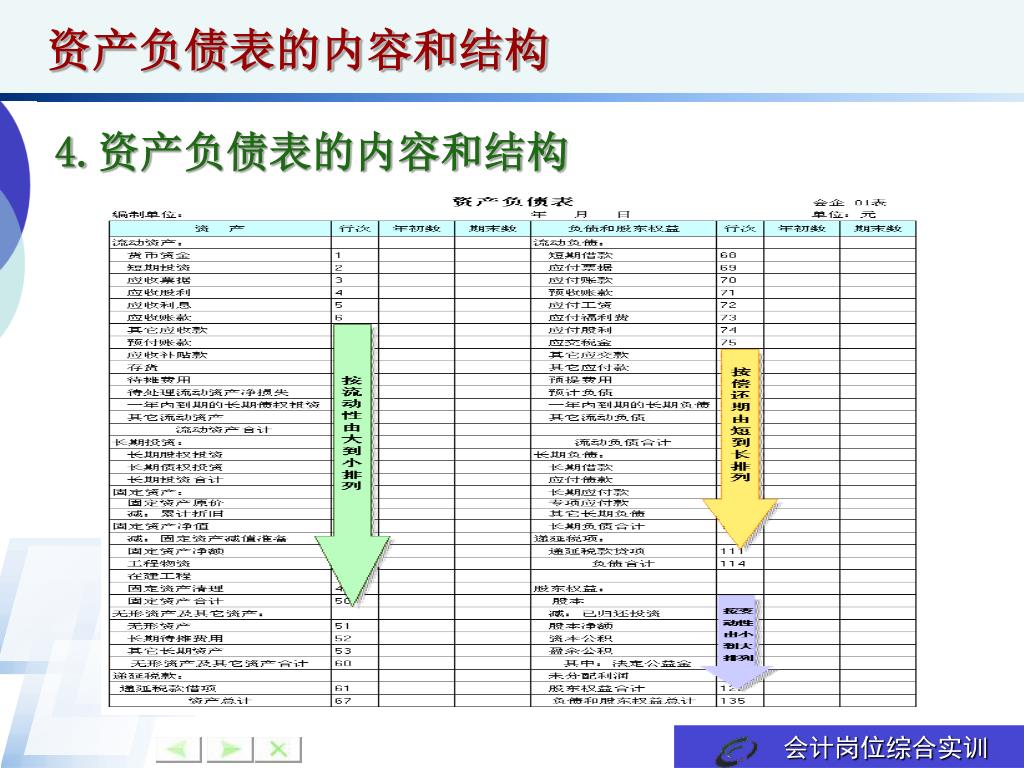
Task: Select the 长期股权投资 row
Action: (175, 454)
